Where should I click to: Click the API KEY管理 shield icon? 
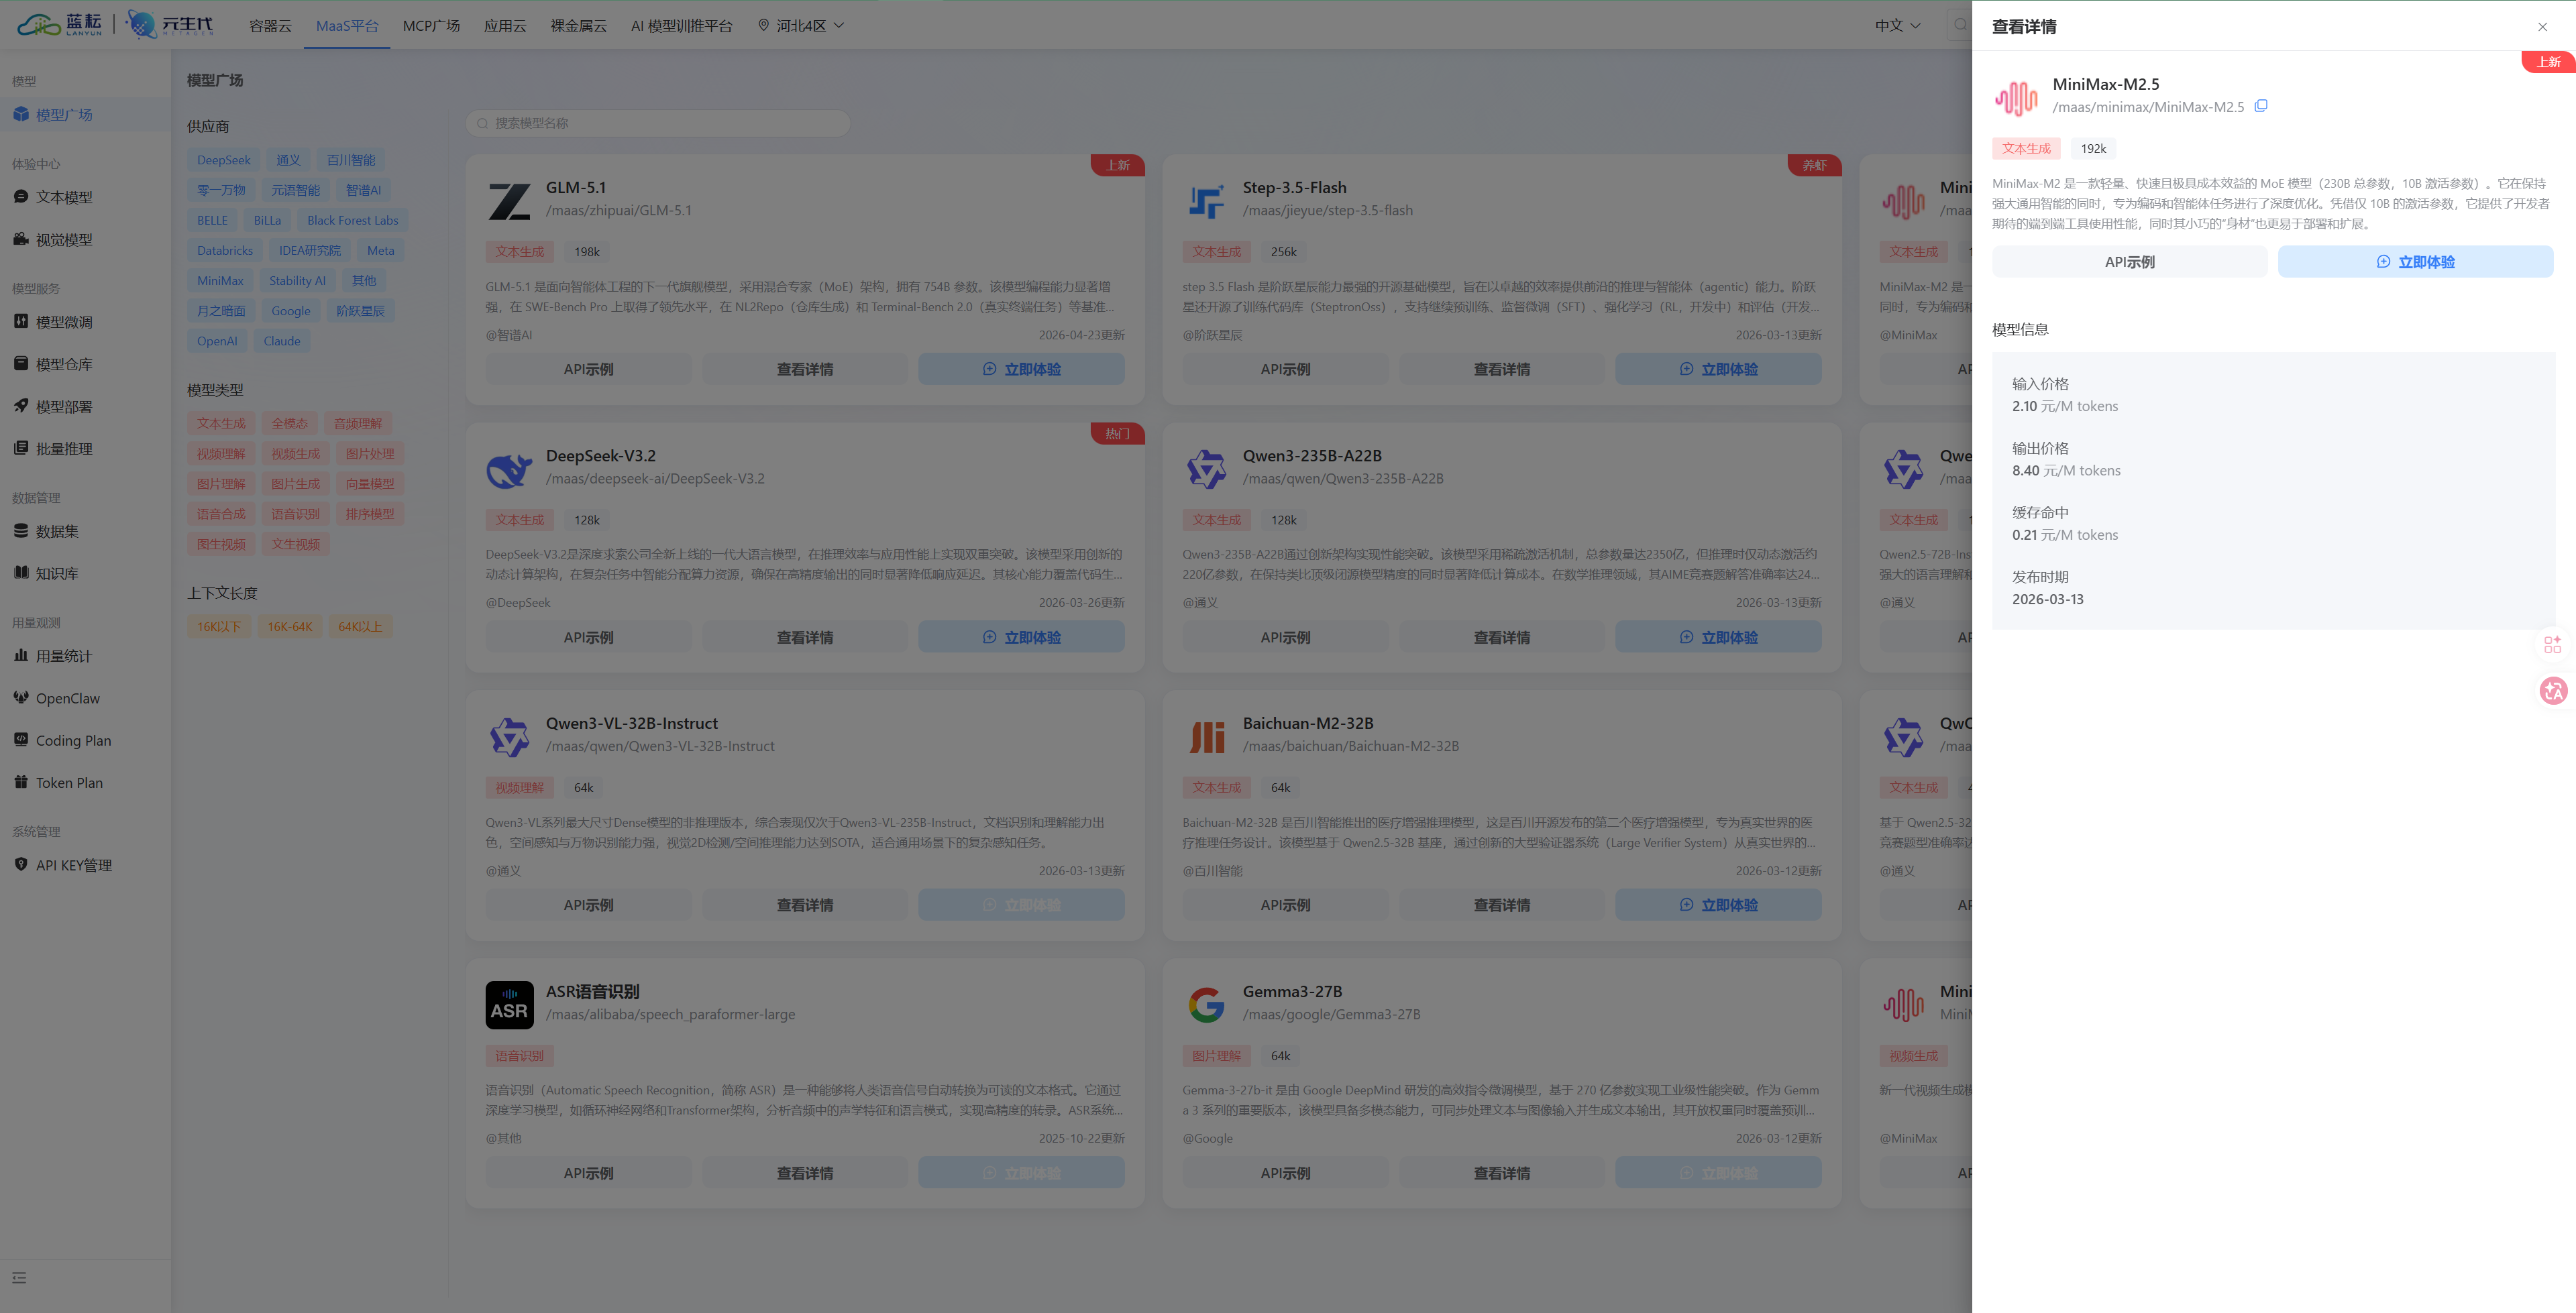tap(21, 865)
